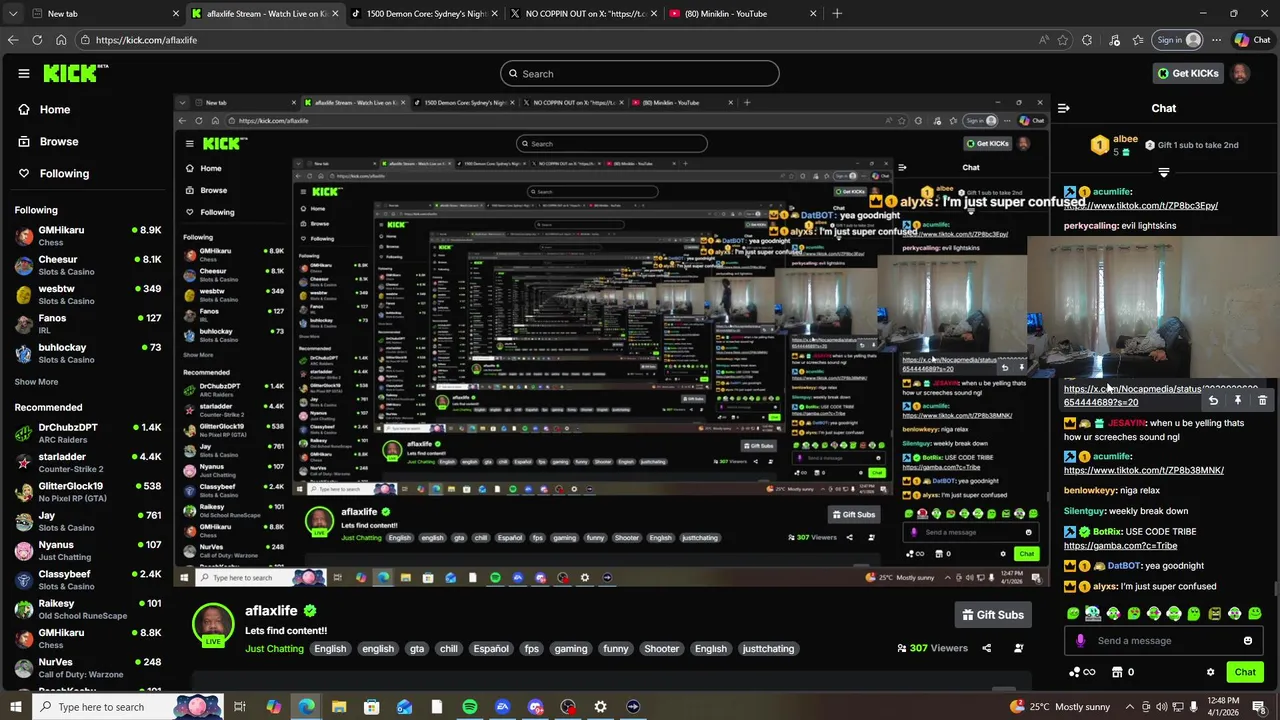Click the channel points infinity icon
This screenshot has height=720, width=1280.
pos(1082,672)
